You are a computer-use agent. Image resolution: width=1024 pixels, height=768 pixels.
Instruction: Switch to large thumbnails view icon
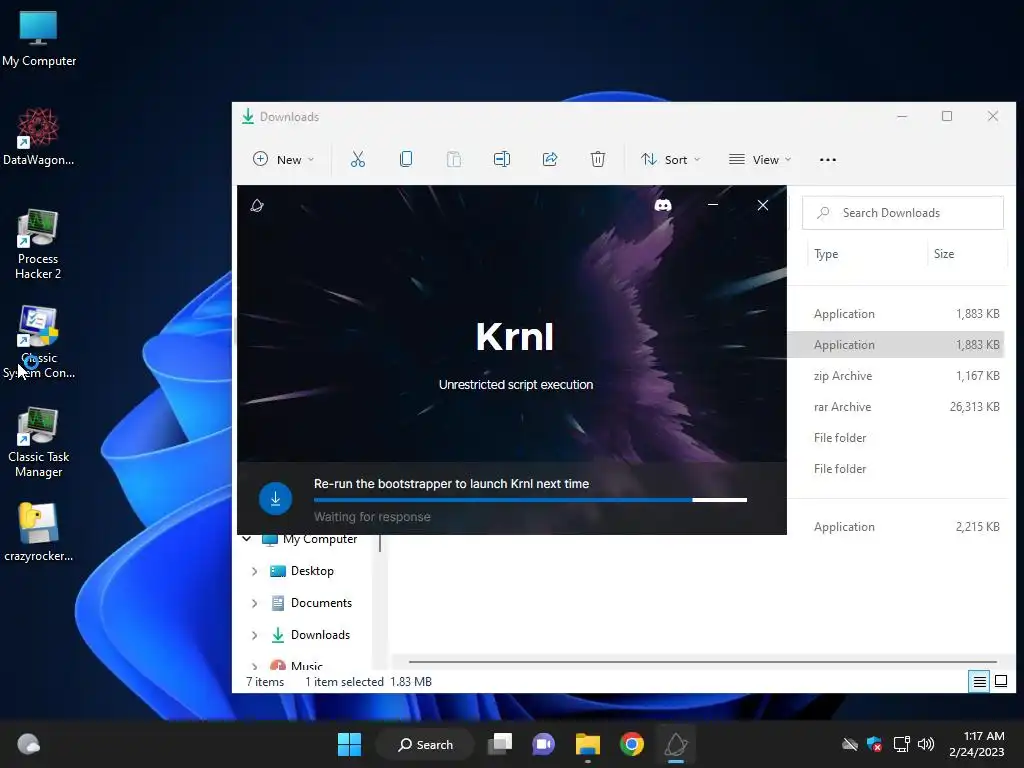coord(1000,682)
